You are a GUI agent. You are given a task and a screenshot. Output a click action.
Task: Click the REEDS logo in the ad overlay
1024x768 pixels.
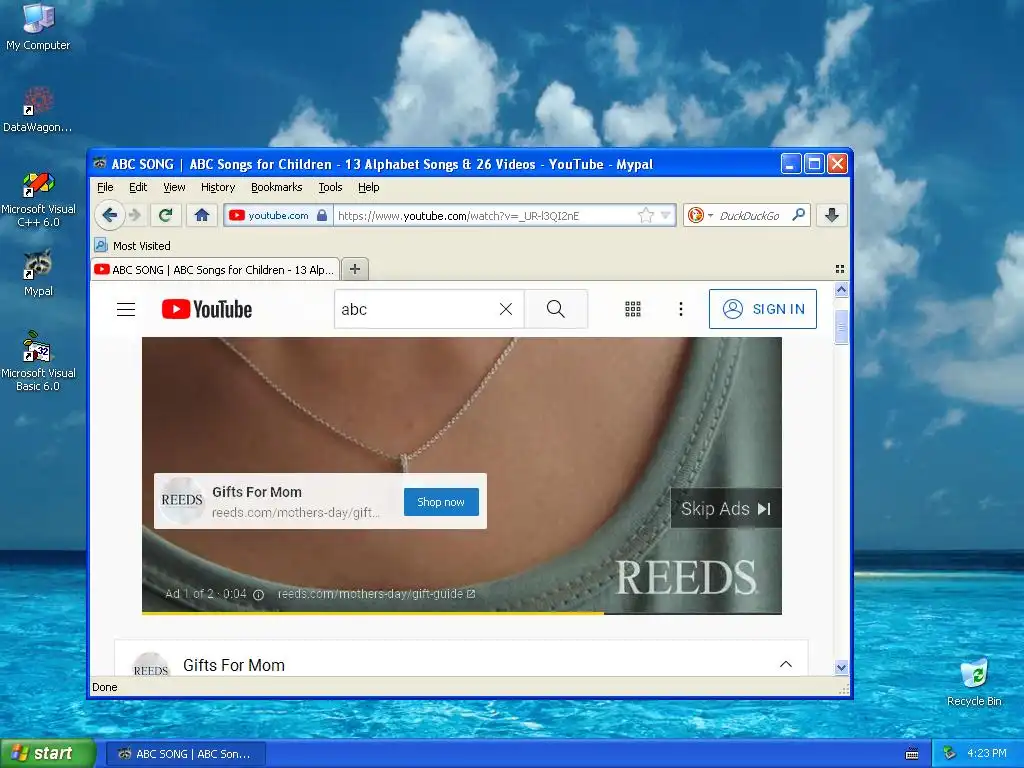[182, 500]
